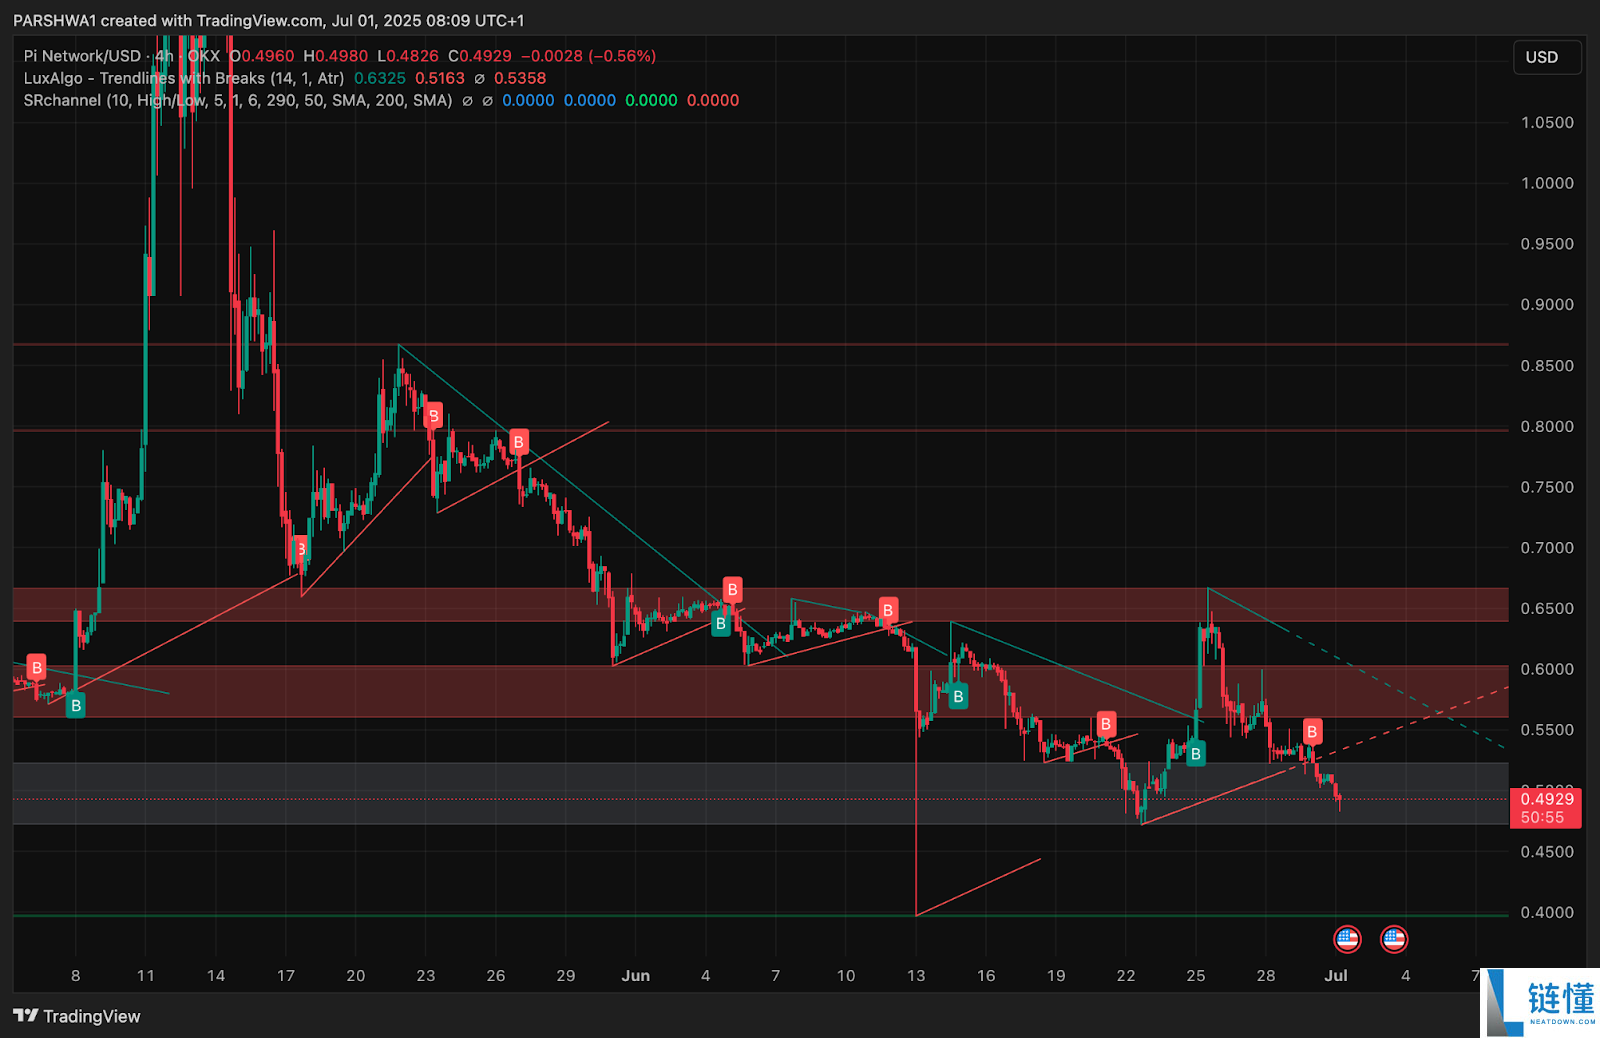Open the USD currency selector
1600x1038 pixels.
[x=1541, y=57]
